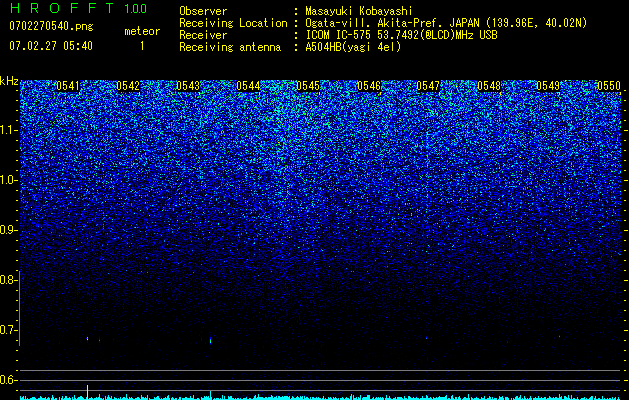Click the 0.6 kHz axis label
The width and height of the screenshot is (629, 400).
pyautogui.click(x=8, y=380)
